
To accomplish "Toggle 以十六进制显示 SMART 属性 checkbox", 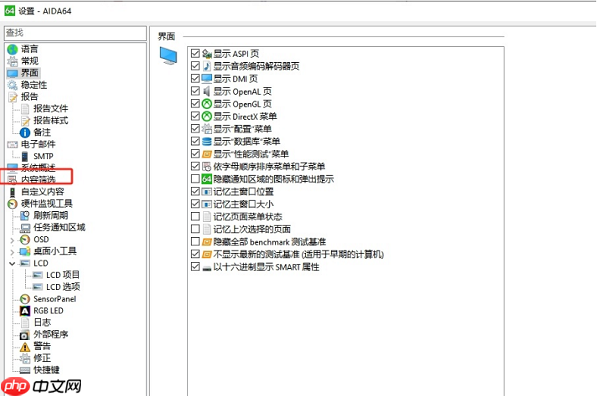I will (x=195, y=267).
